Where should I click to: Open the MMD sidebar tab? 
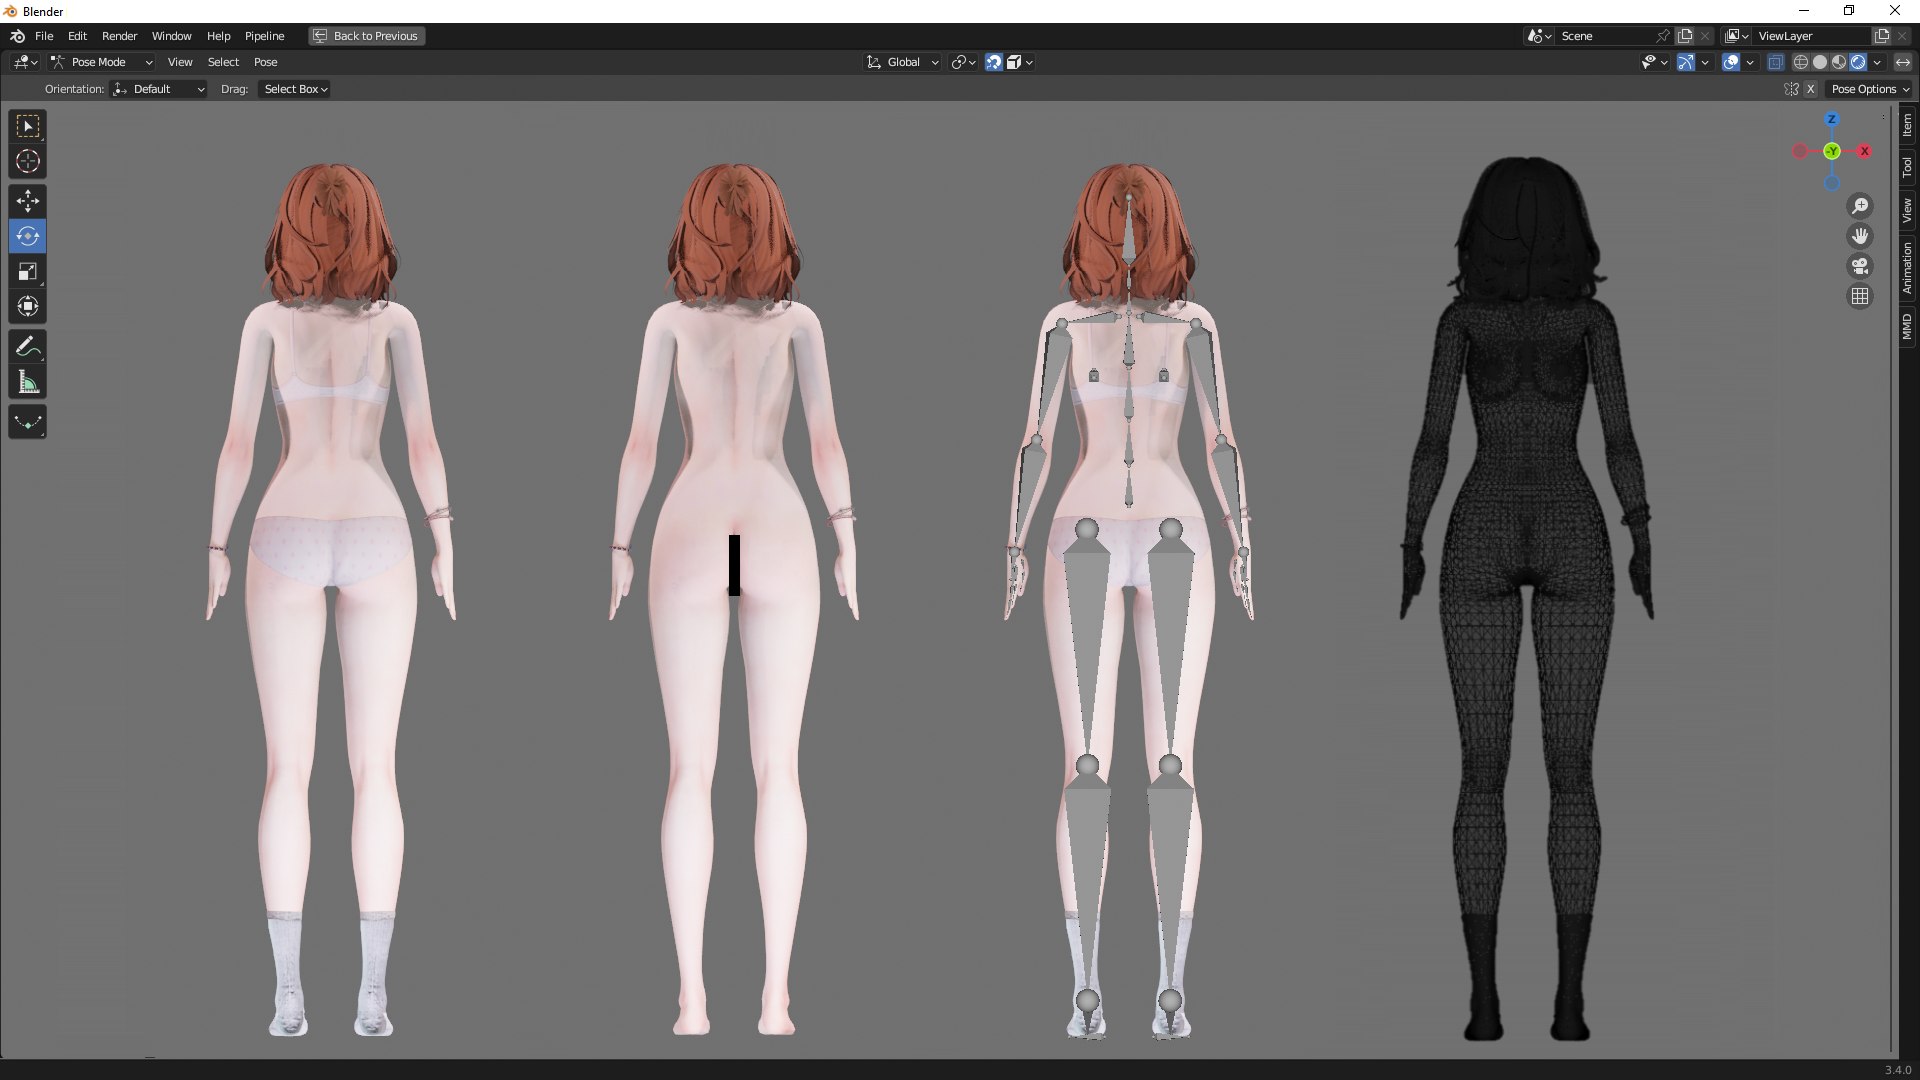[x=1907, y=326]
